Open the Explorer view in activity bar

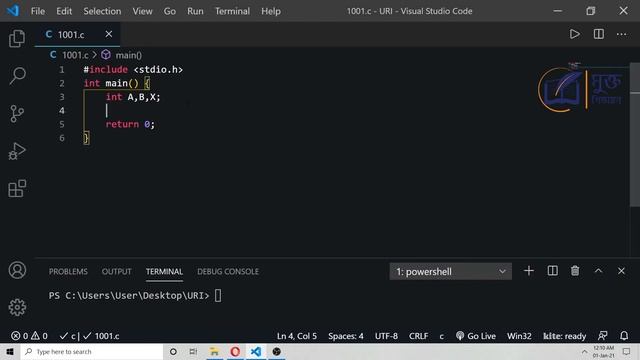click(x=17, y=38)
